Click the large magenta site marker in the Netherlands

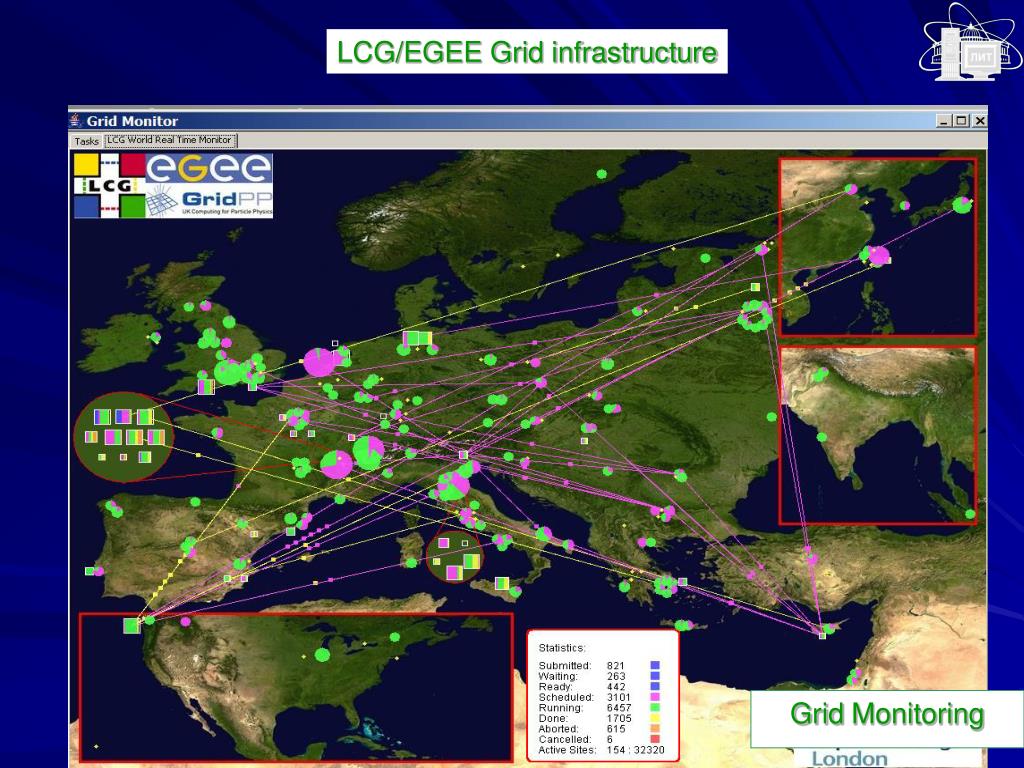coord(319,362)
